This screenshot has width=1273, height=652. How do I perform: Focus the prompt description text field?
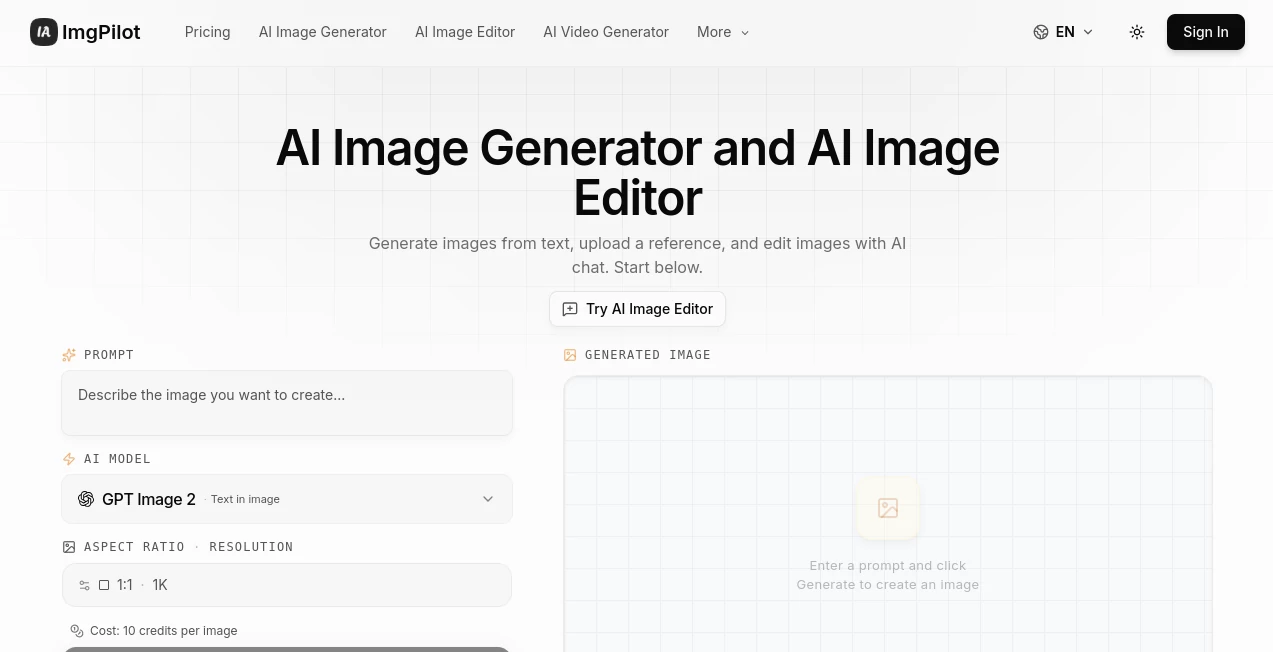(x=287, y=403)
